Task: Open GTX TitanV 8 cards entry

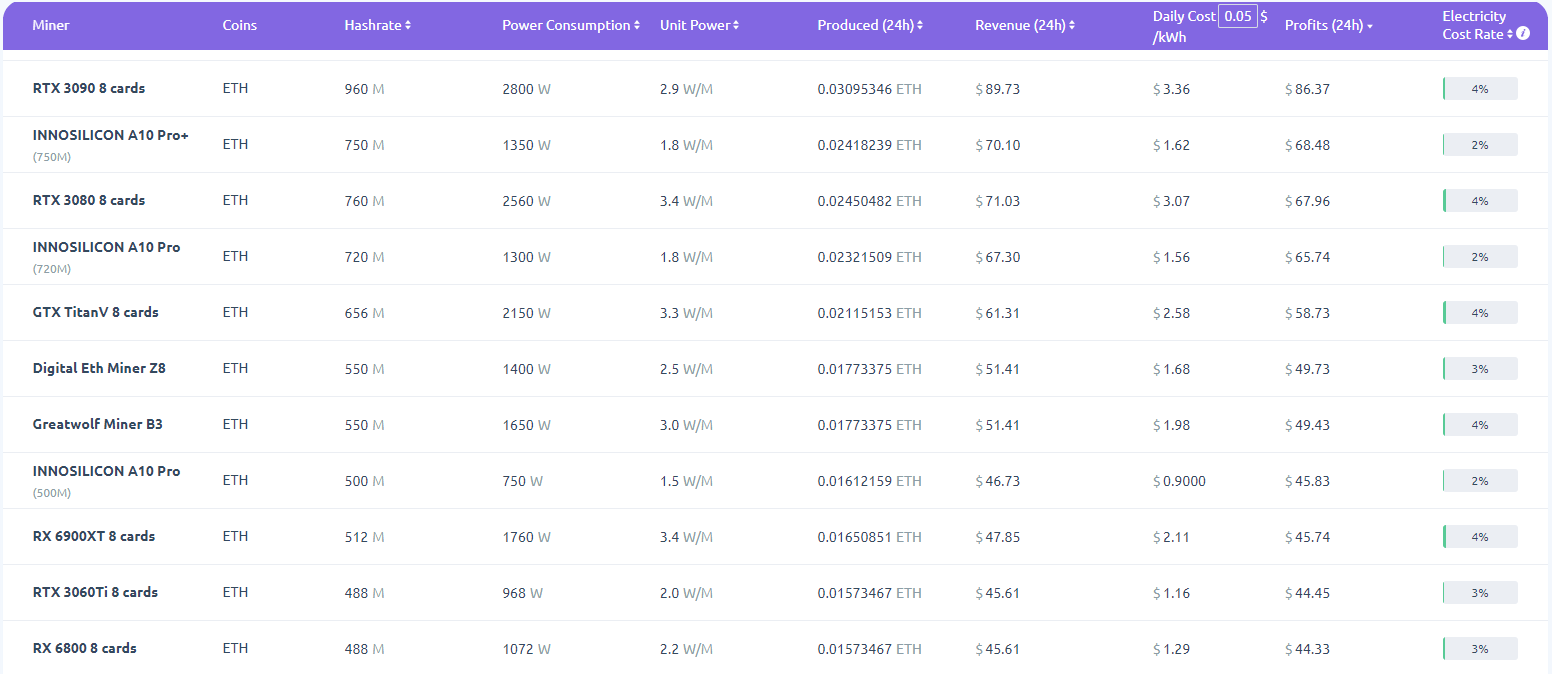Action: tap(95, 312)
